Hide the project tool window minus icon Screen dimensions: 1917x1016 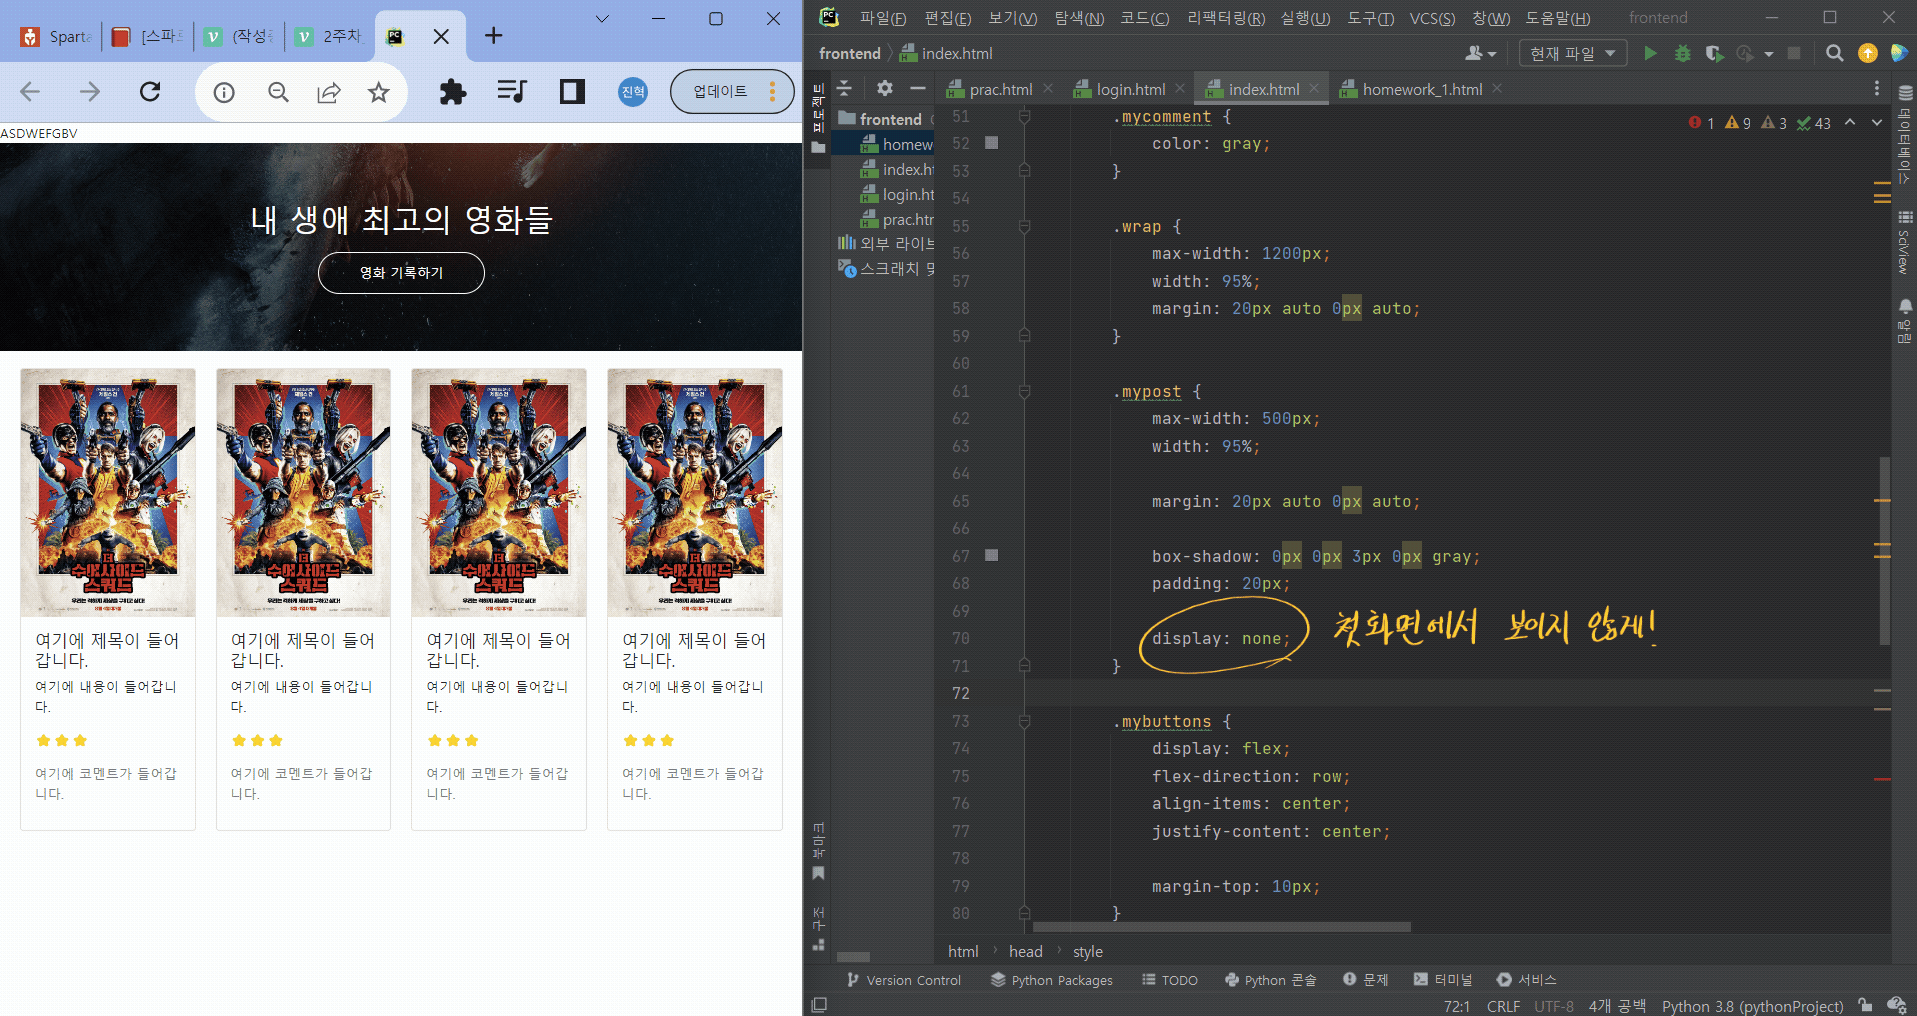coord(917,88)
